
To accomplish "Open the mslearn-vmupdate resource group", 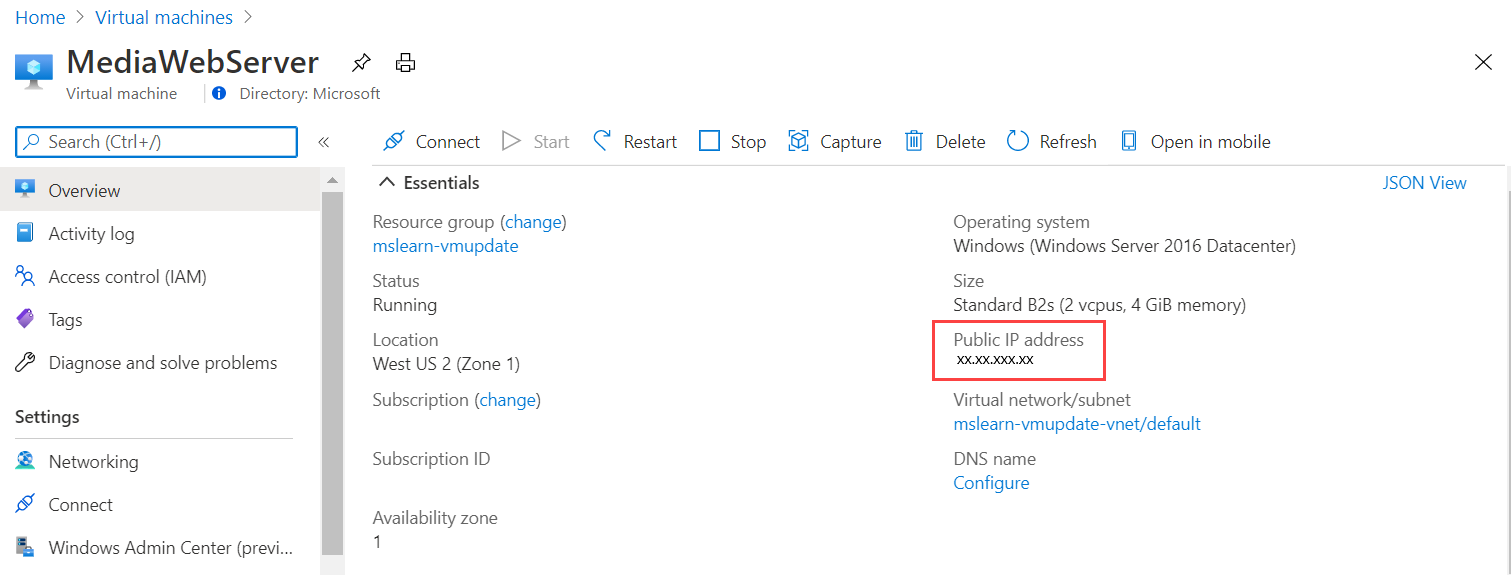I will [x=445, y=246].
